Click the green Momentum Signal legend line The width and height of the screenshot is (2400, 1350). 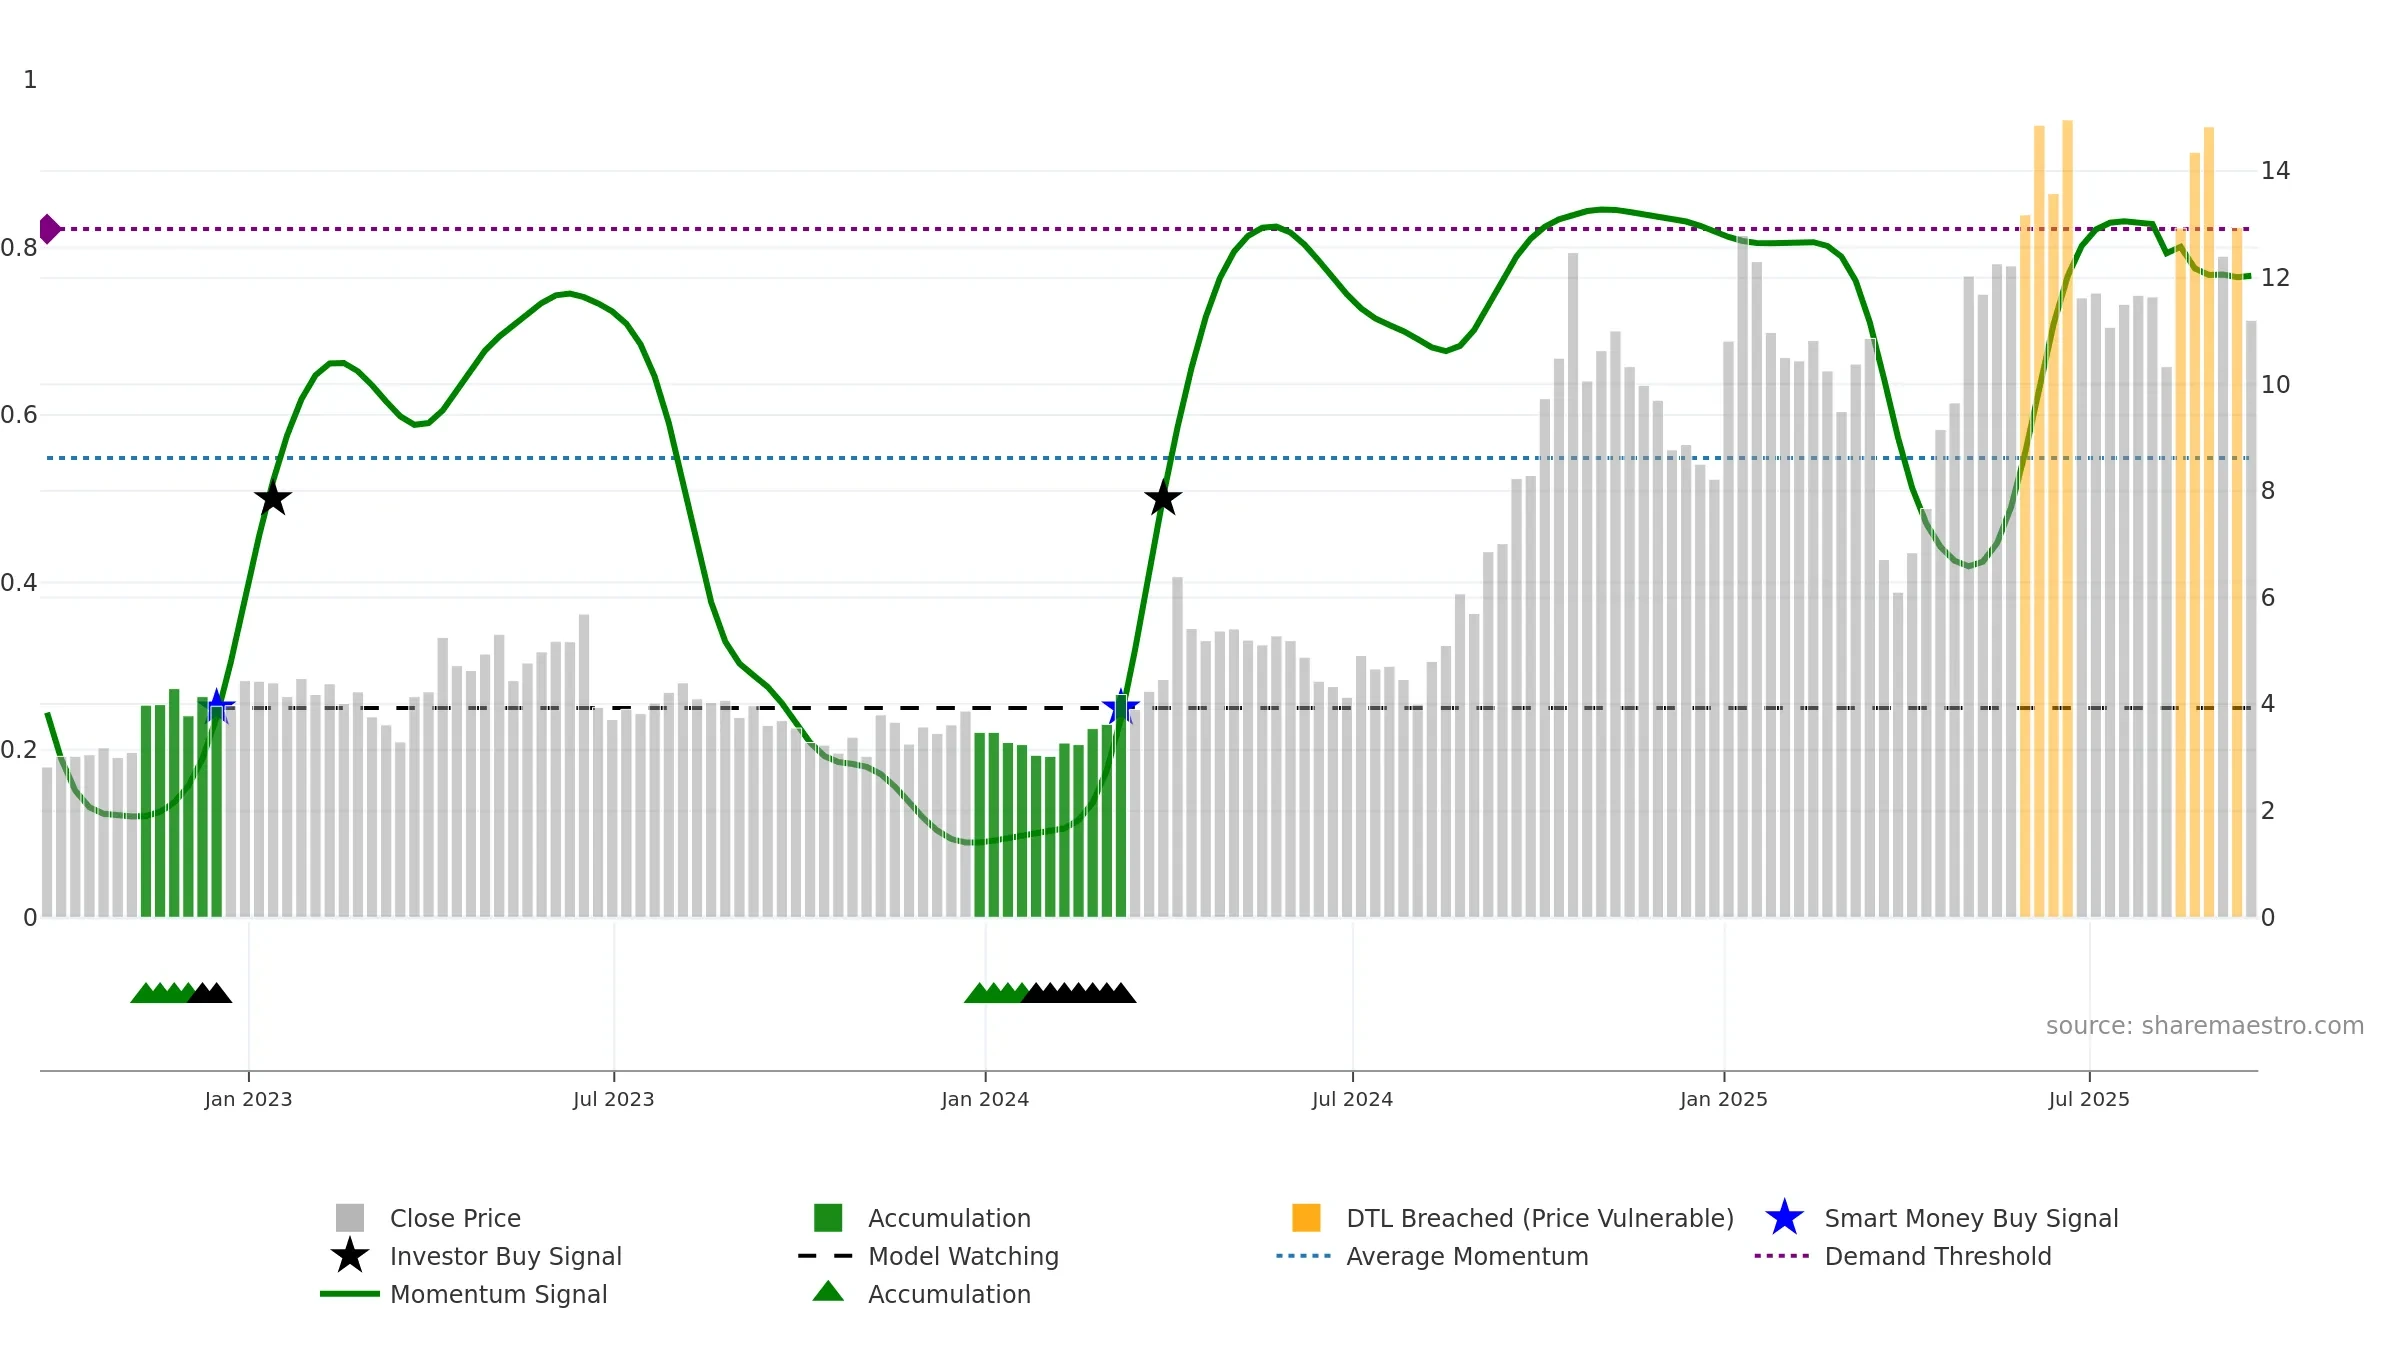350,1294
